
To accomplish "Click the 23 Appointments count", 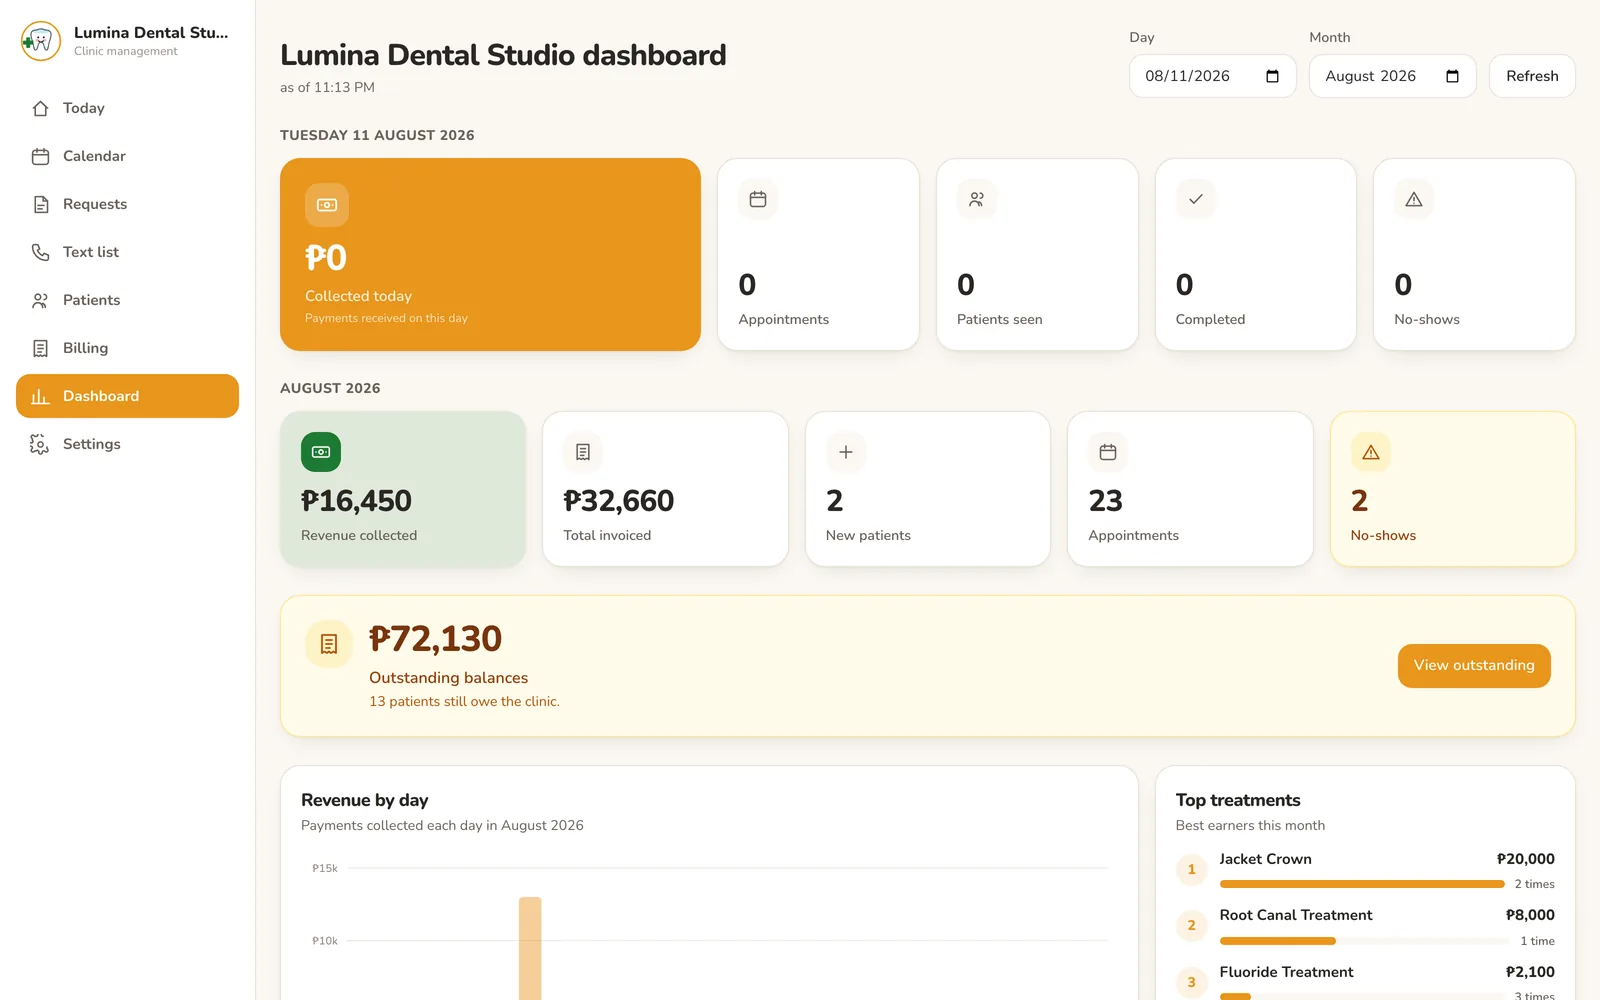I will pyautogui.click(x=1106, y=501).
